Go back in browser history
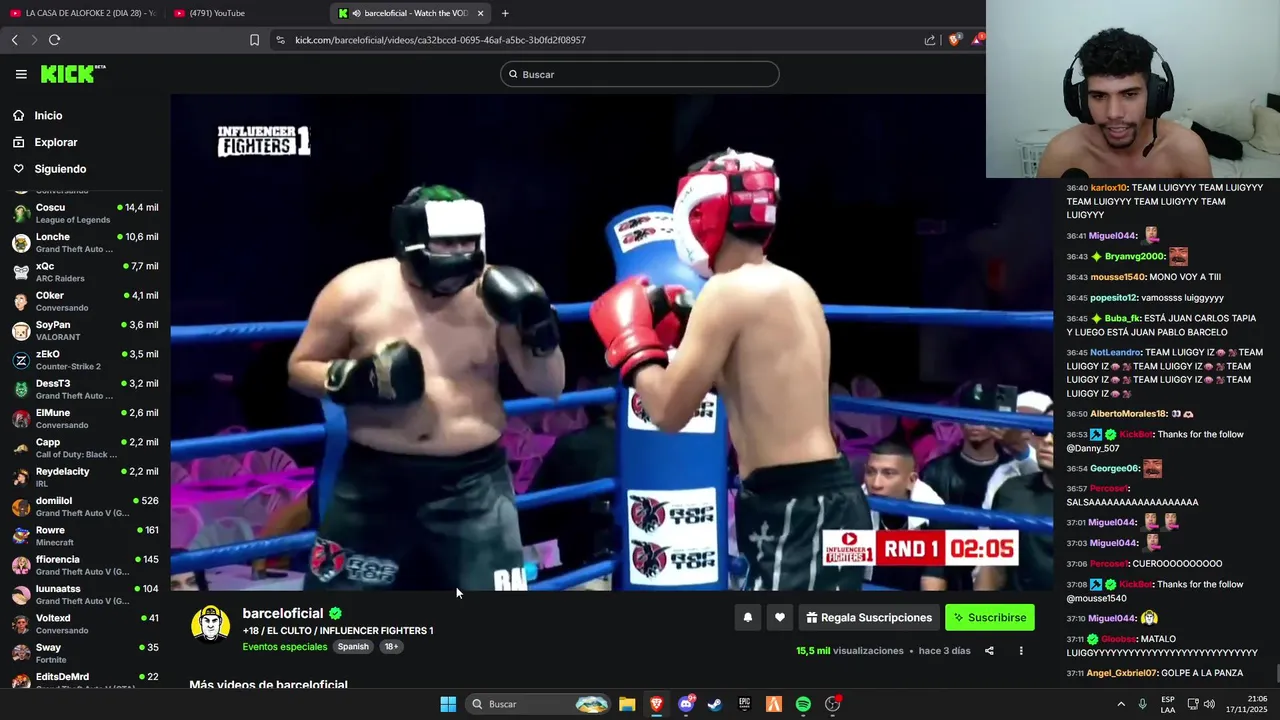The height and width of the screenshot is (720, 1280). (15, 40)
